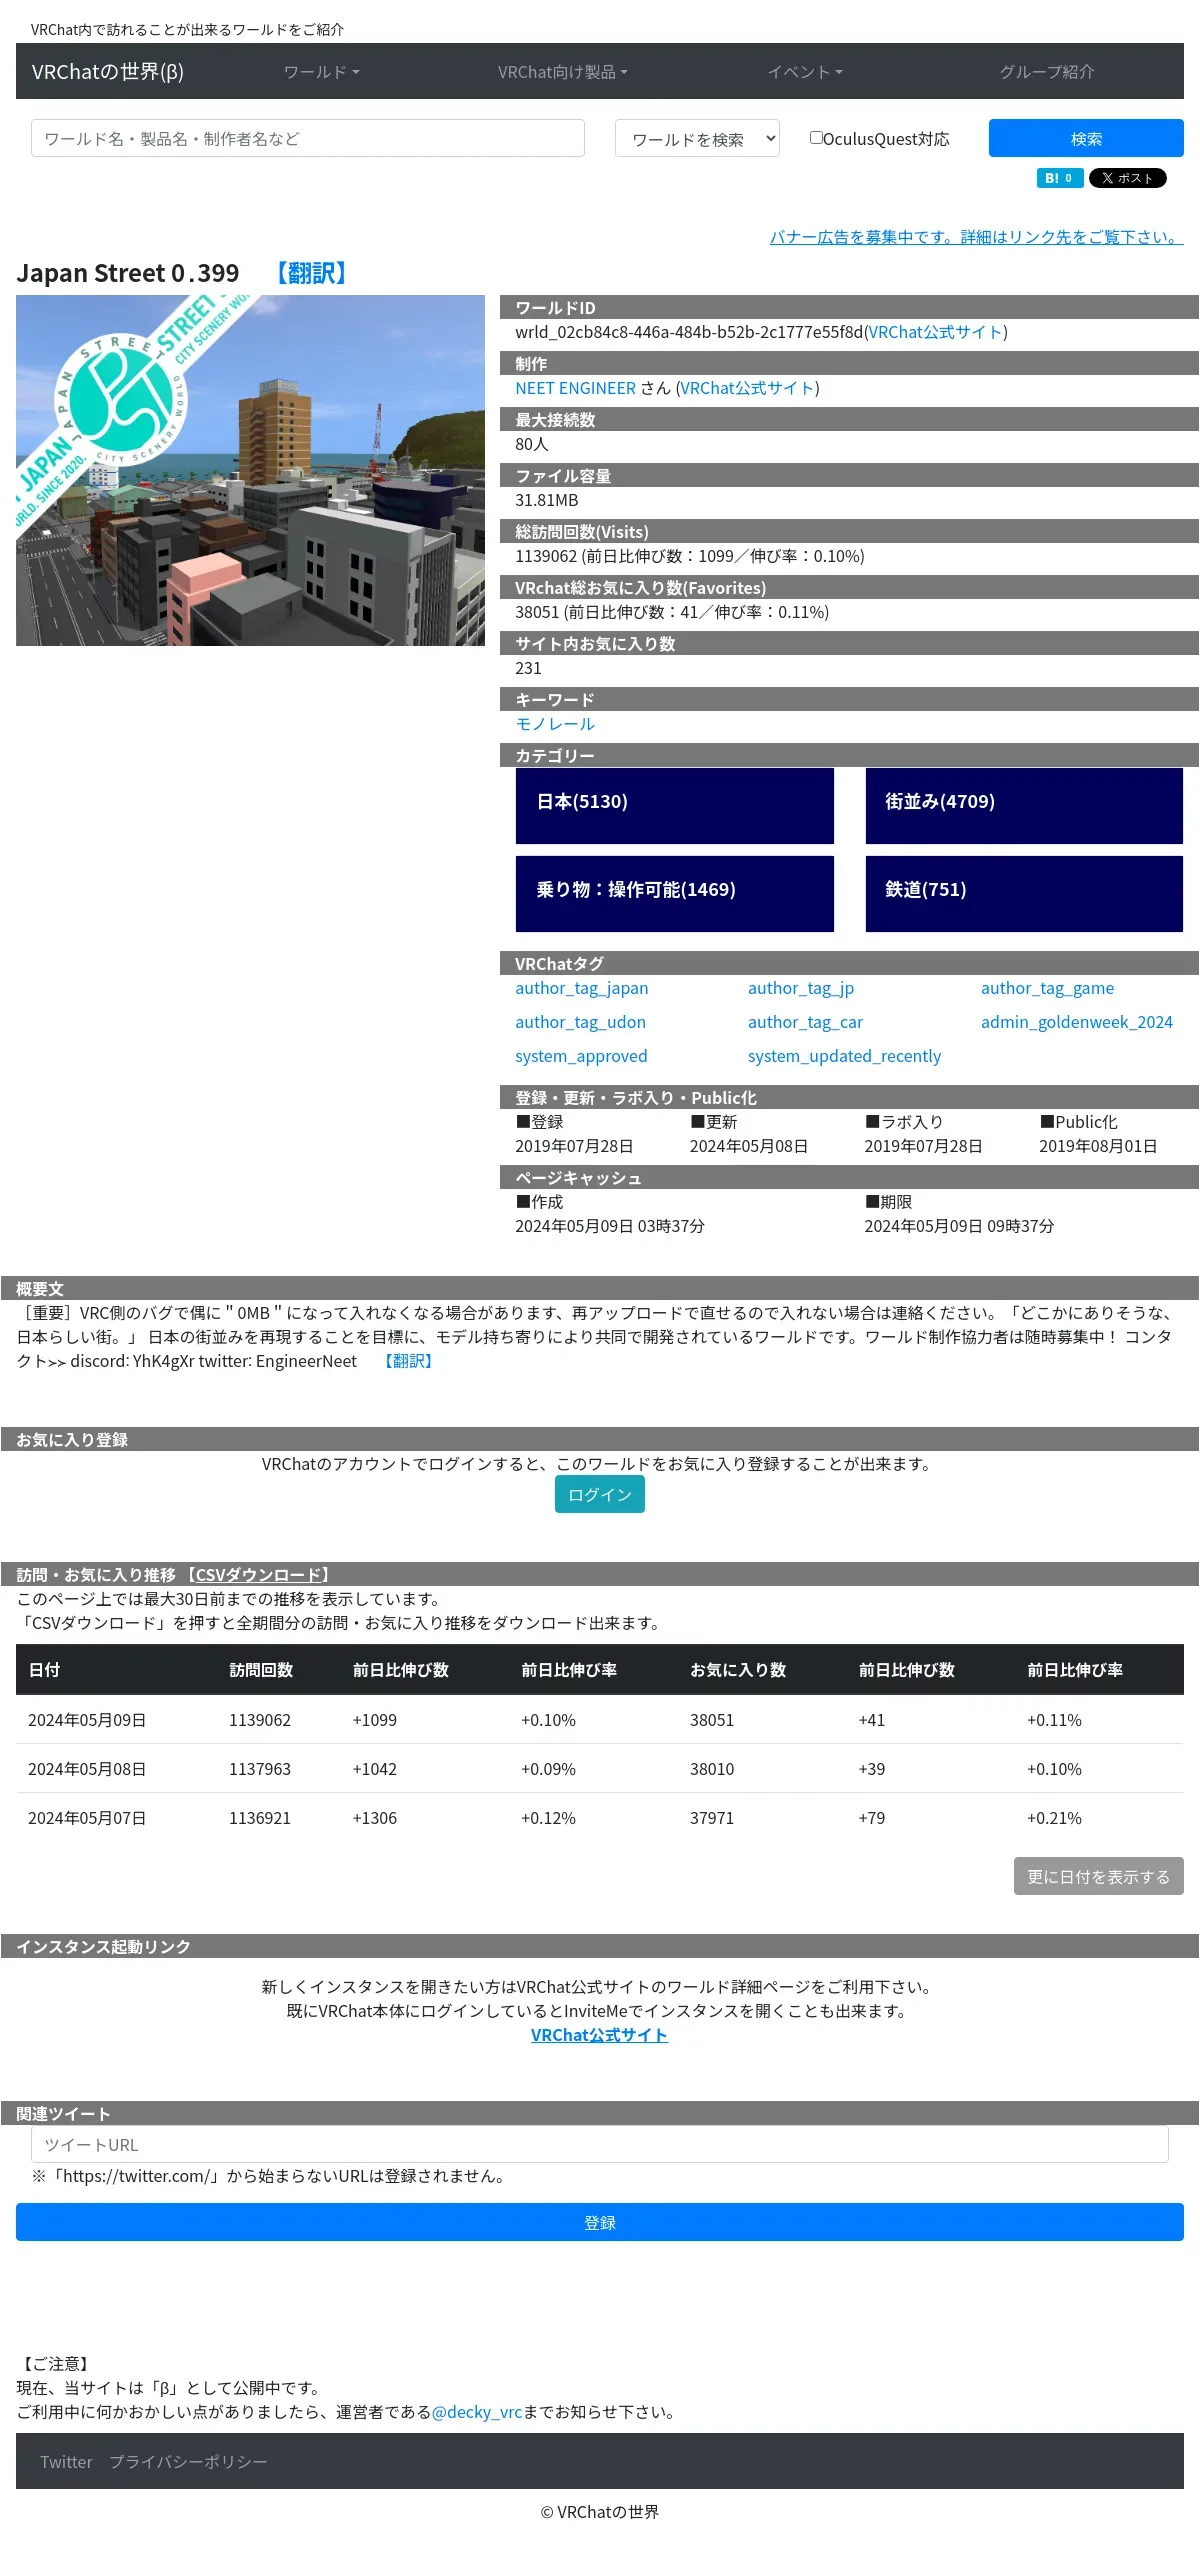The image size is (1200, 2555).
Task: Focus the world name search field
Action: click(x=308, y=139)
